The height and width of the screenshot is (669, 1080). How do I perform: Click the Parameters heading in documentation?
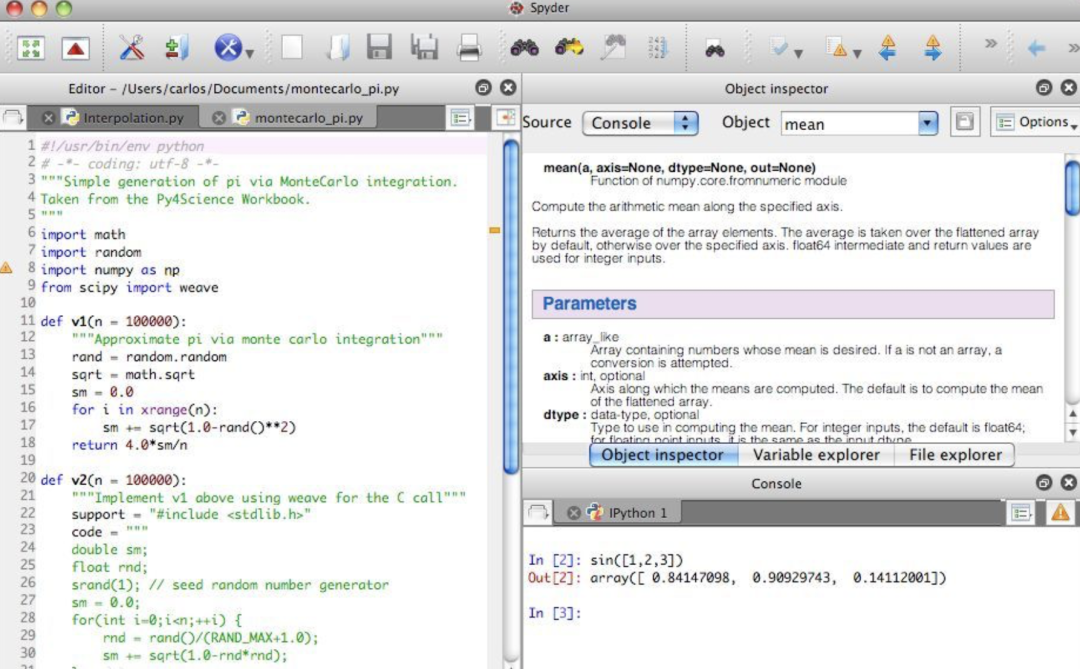tap(589, 304)
